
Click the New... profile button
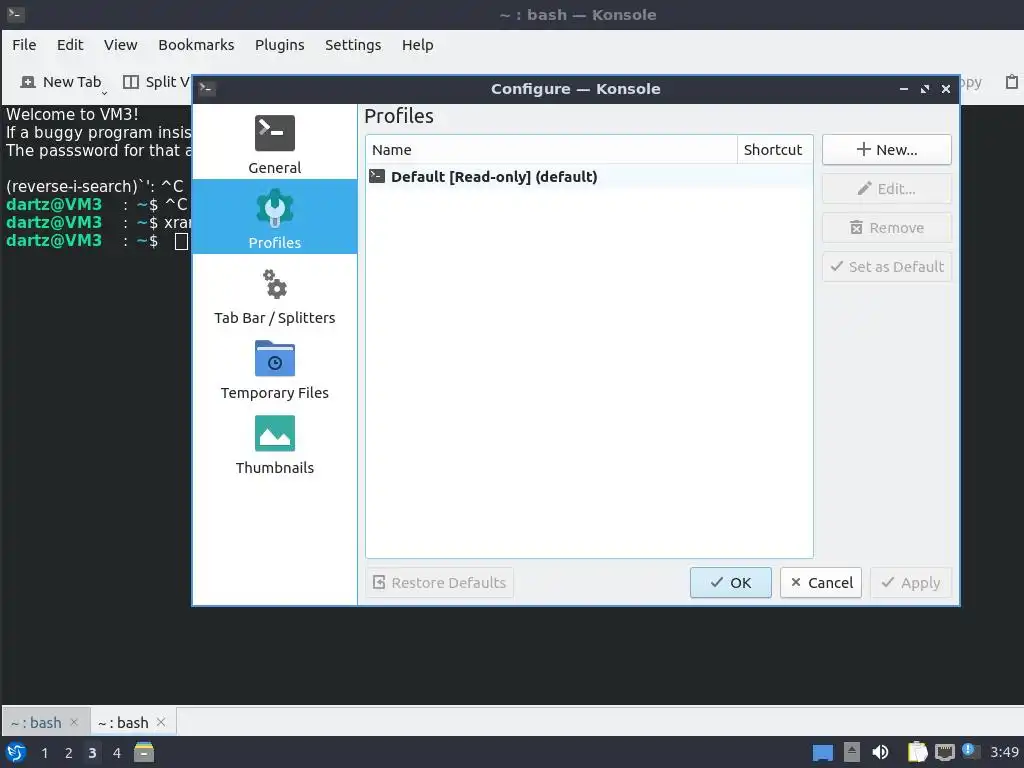(886, 150)
